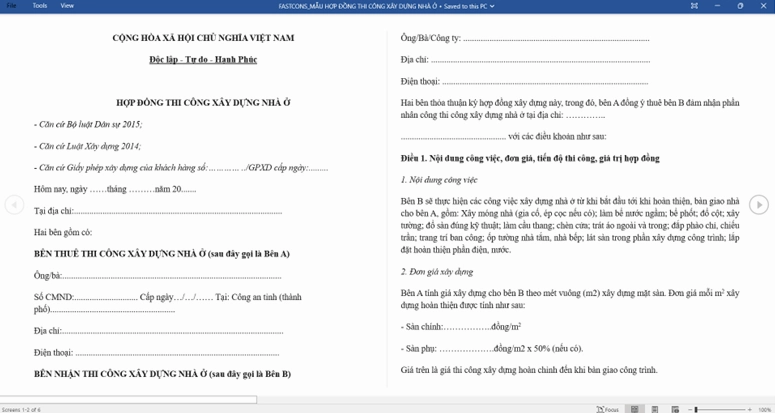Switch to Read Mode view icon
Viewport: 775px width, 413px height.
(x=635, y=409)
